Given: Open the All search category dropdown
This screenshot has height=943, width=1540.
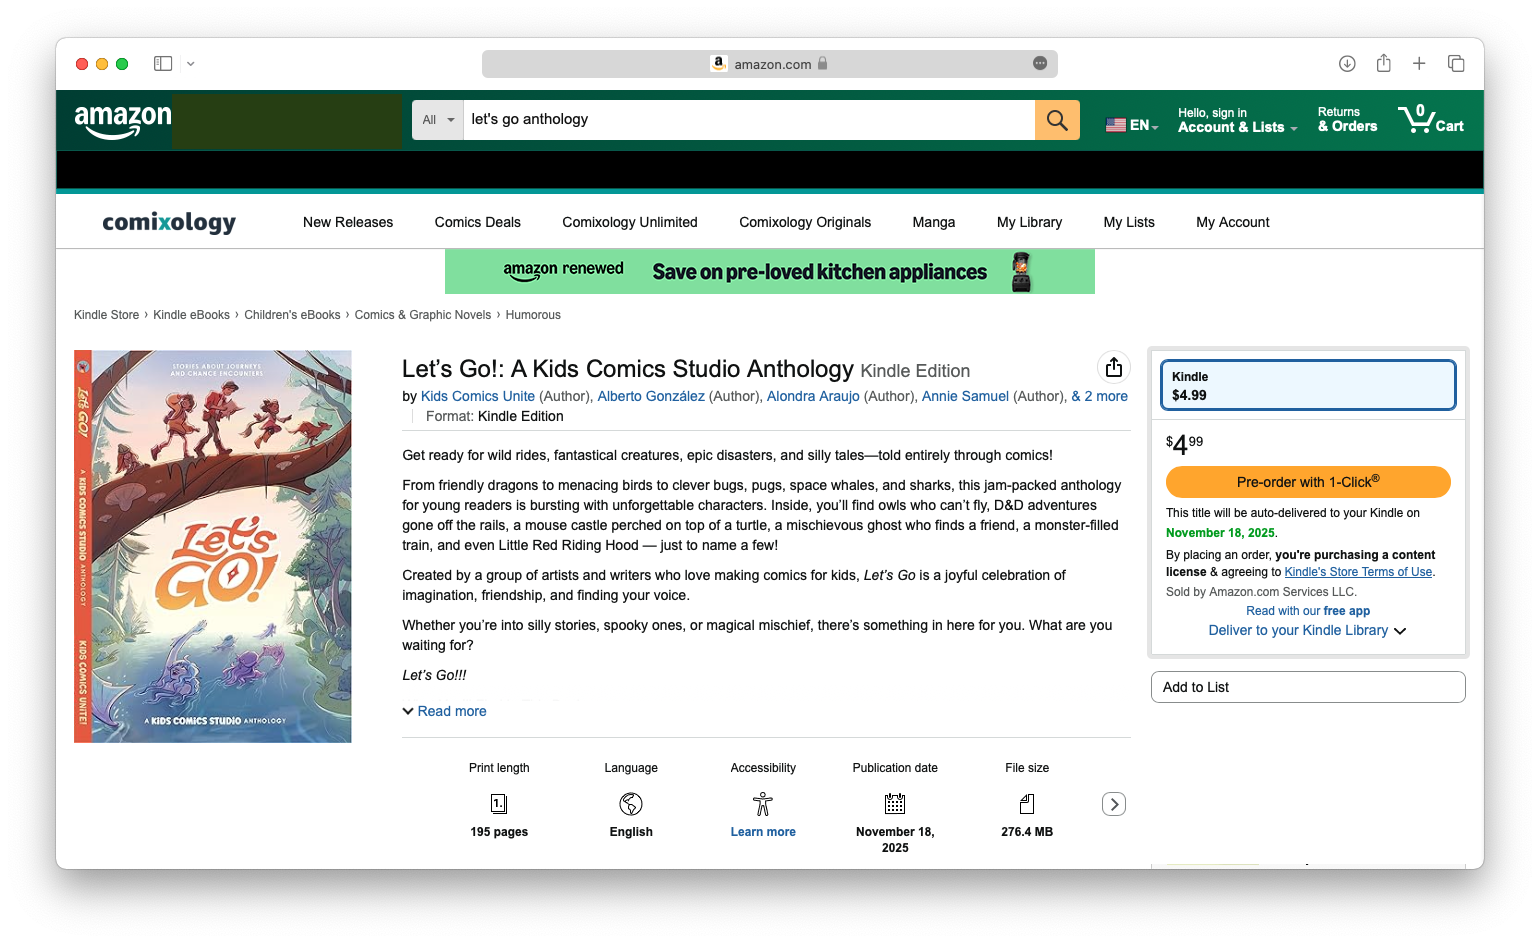Looking at the screenshot, I should (x=438, y=120).
